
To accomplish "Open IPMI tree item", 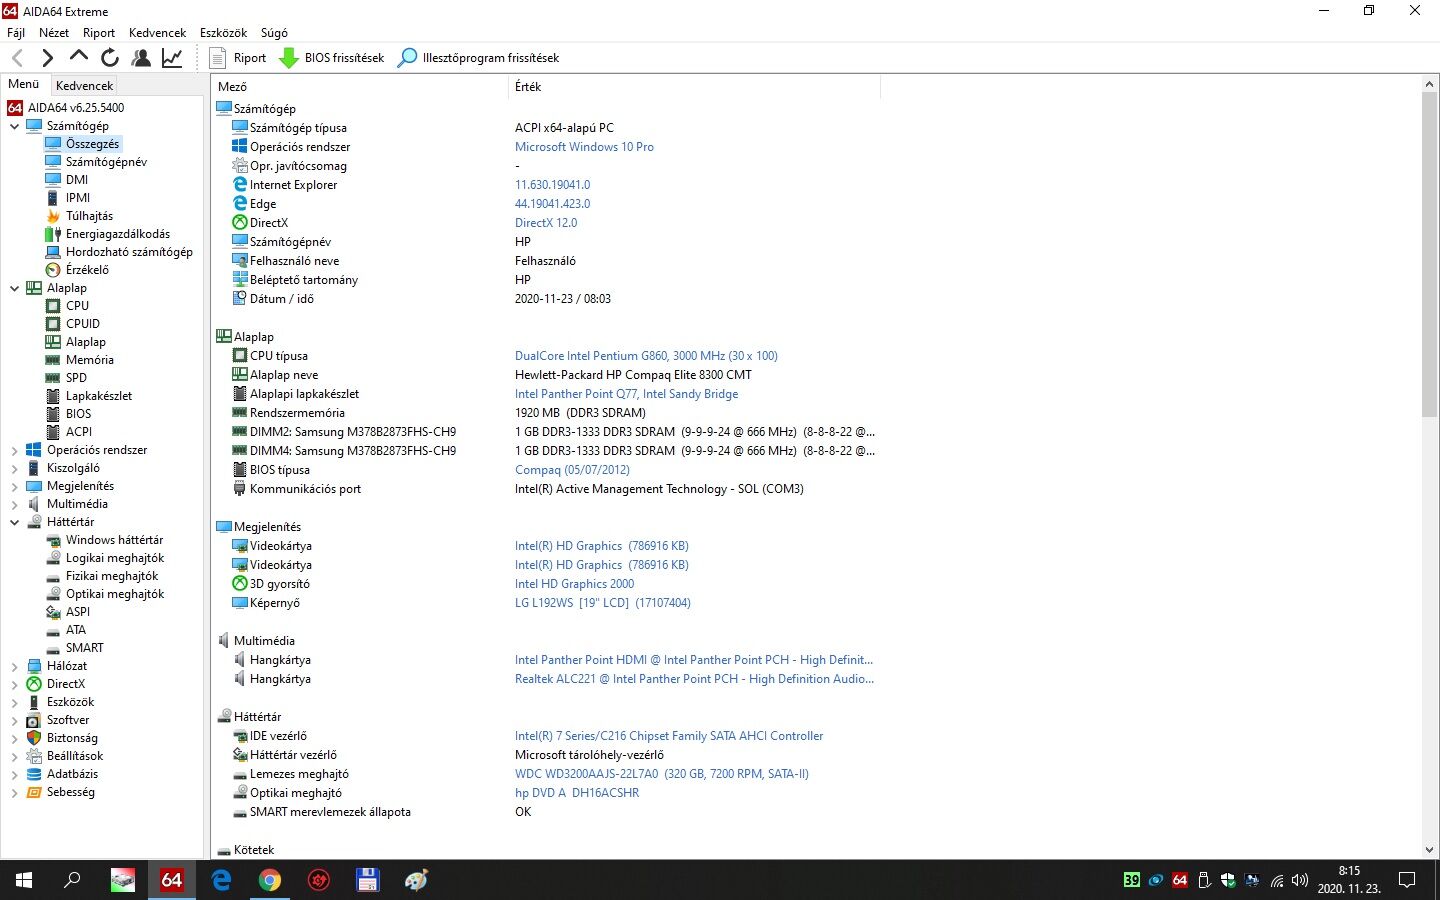I will pos(78,198).
